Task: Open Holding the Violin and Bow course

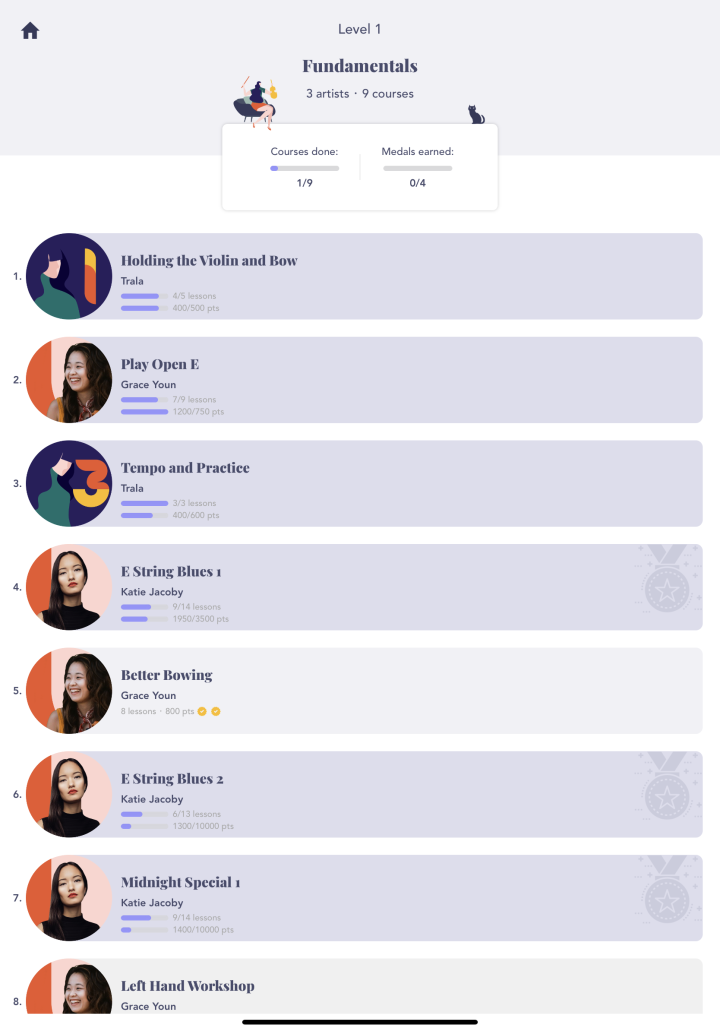Action: click(x=364, y=276)
